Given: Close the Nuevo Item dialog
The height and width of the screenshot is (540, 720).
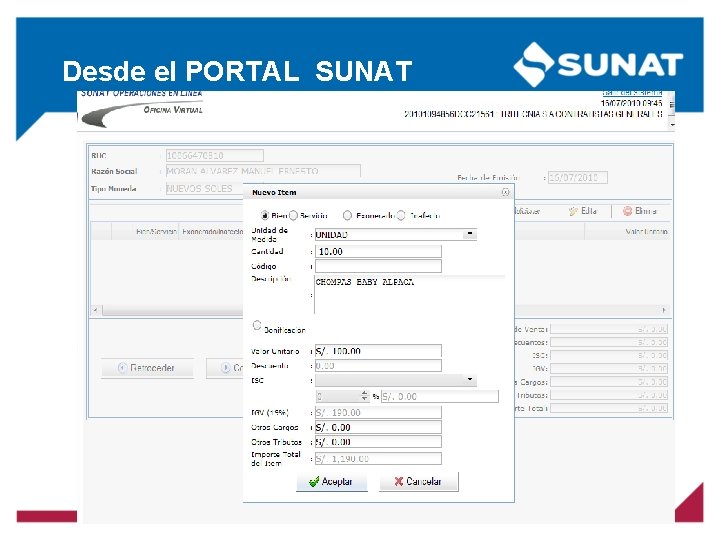Looking at the screenshot, I should point(506,192).
